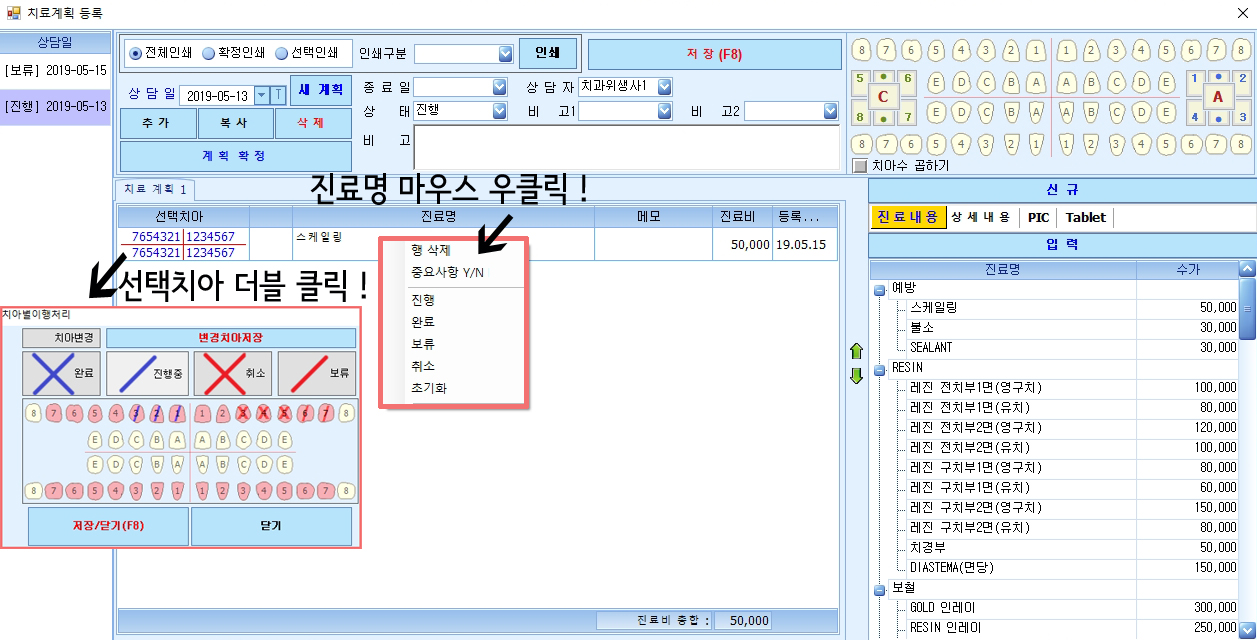The image size is (1257, 640).
Task: Choose the blue slash 진행중 status button
Action: (x=147, y=373)
